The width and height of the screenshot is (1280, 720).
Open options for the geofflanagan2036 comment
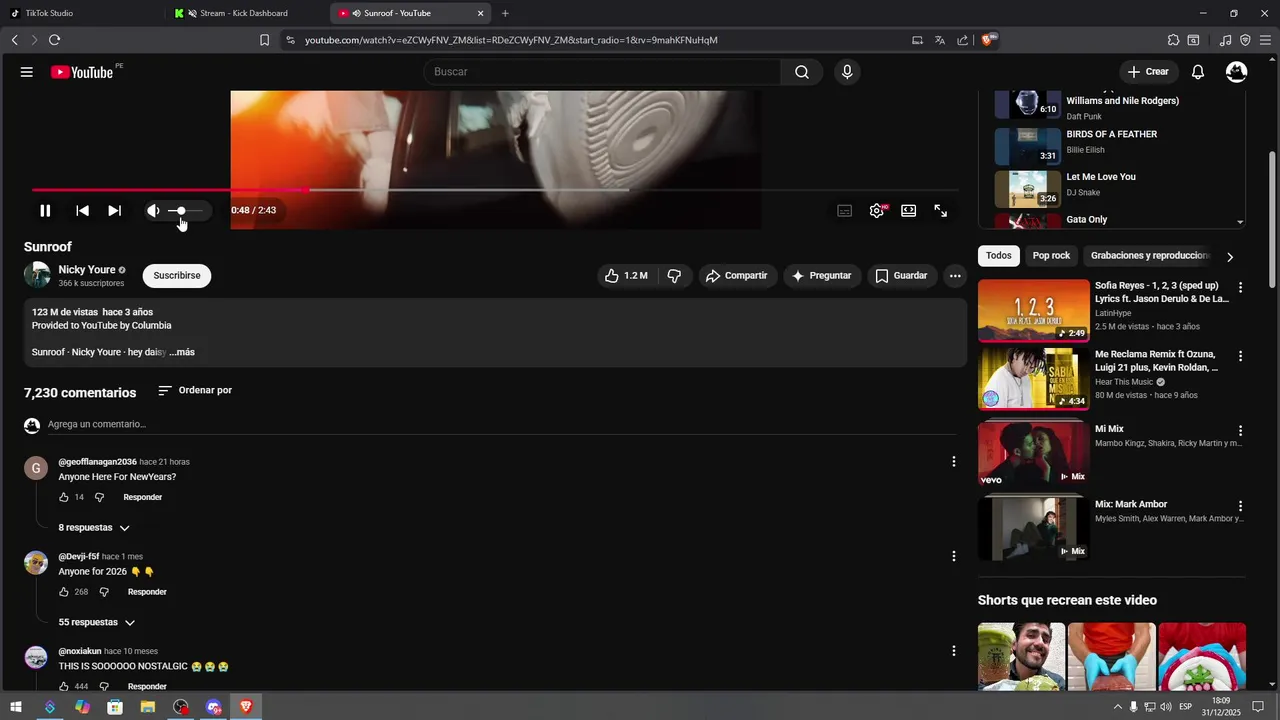954,462
